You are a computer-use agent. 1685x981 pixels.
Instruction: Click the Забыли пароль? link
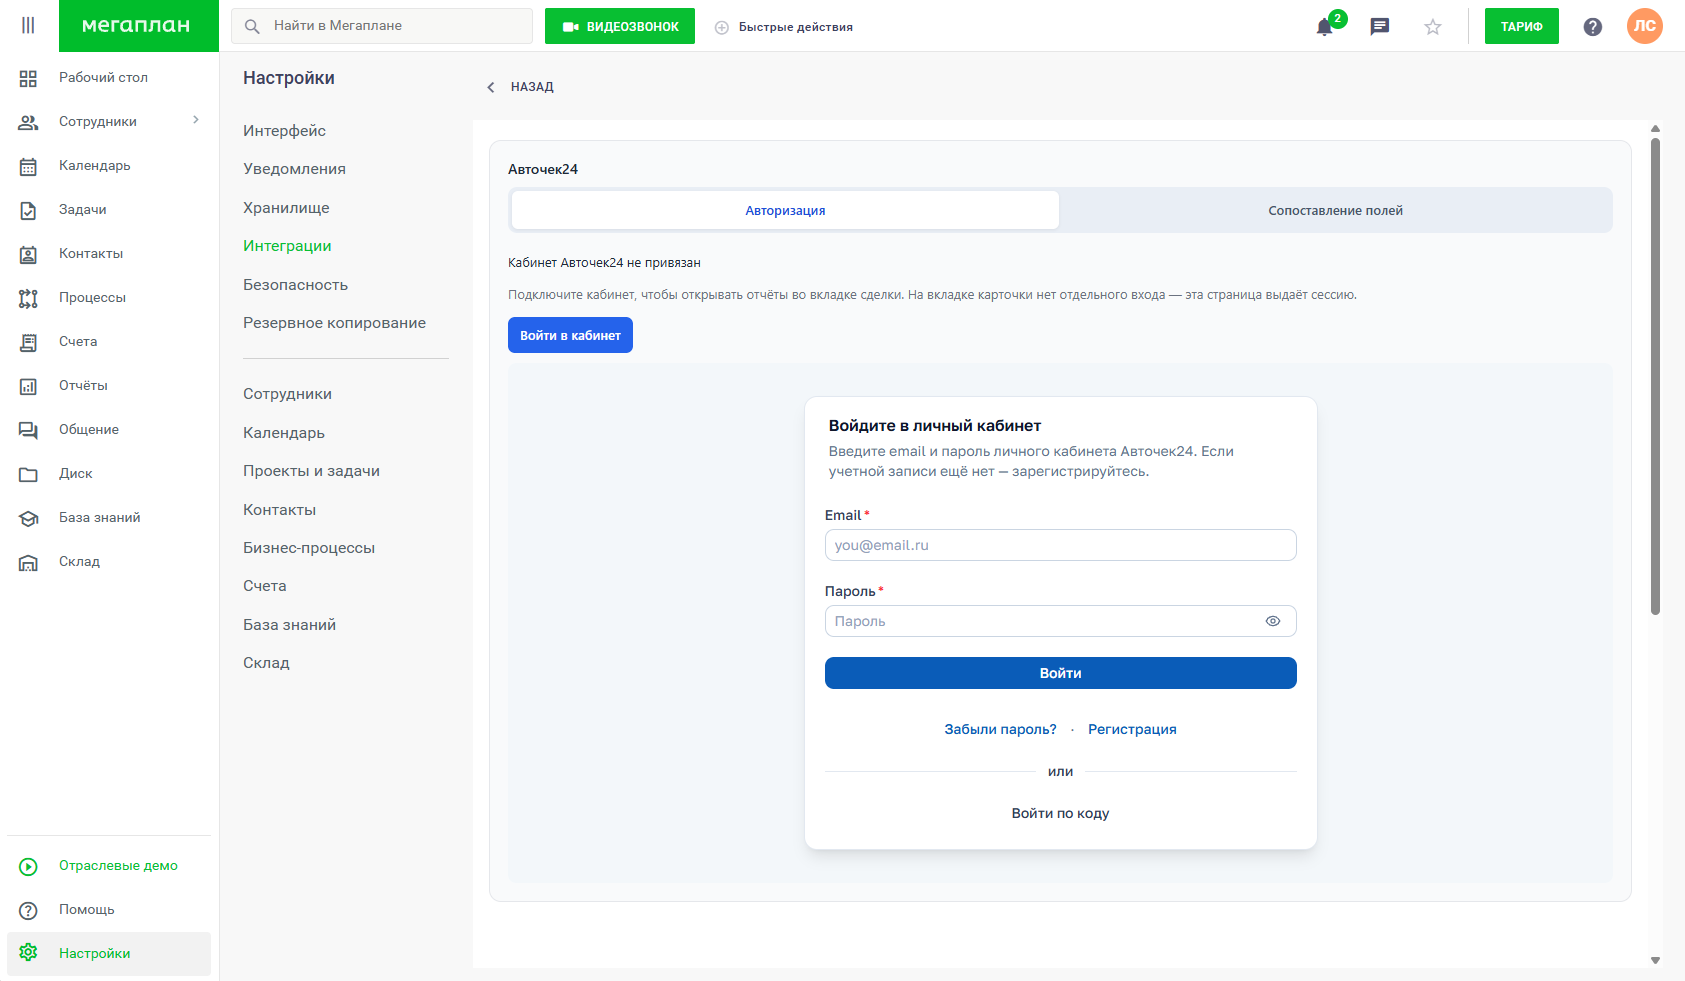coord(1000,729)
